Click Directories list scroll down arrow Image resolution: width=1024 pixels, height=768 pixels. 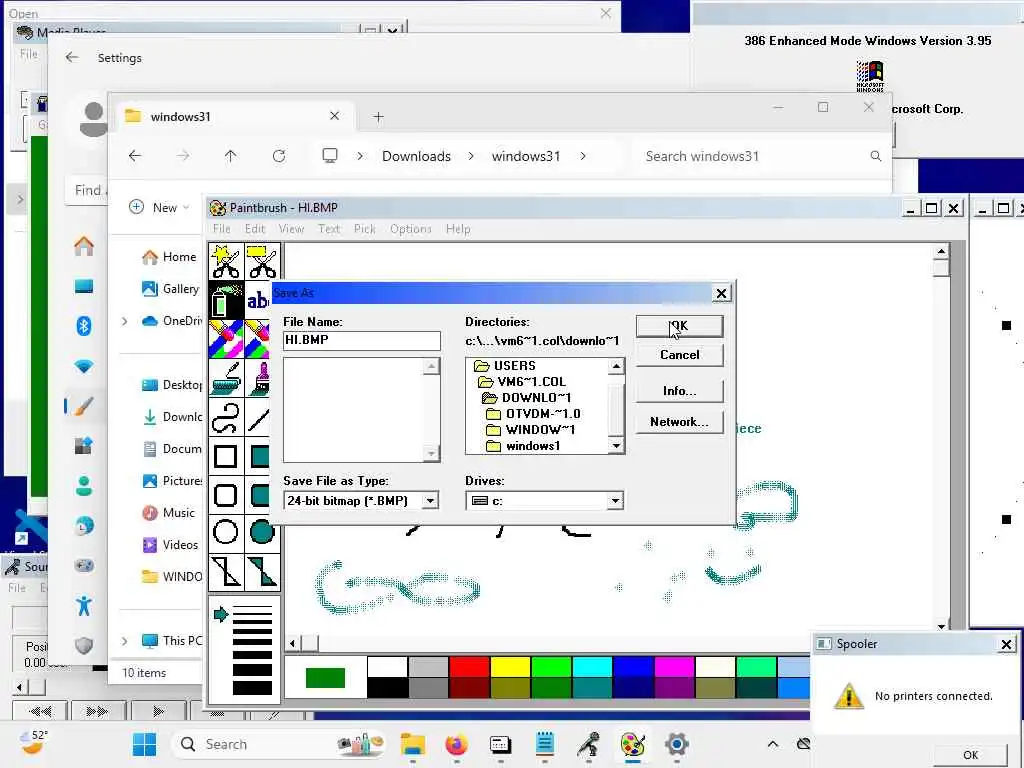[616, 445]
